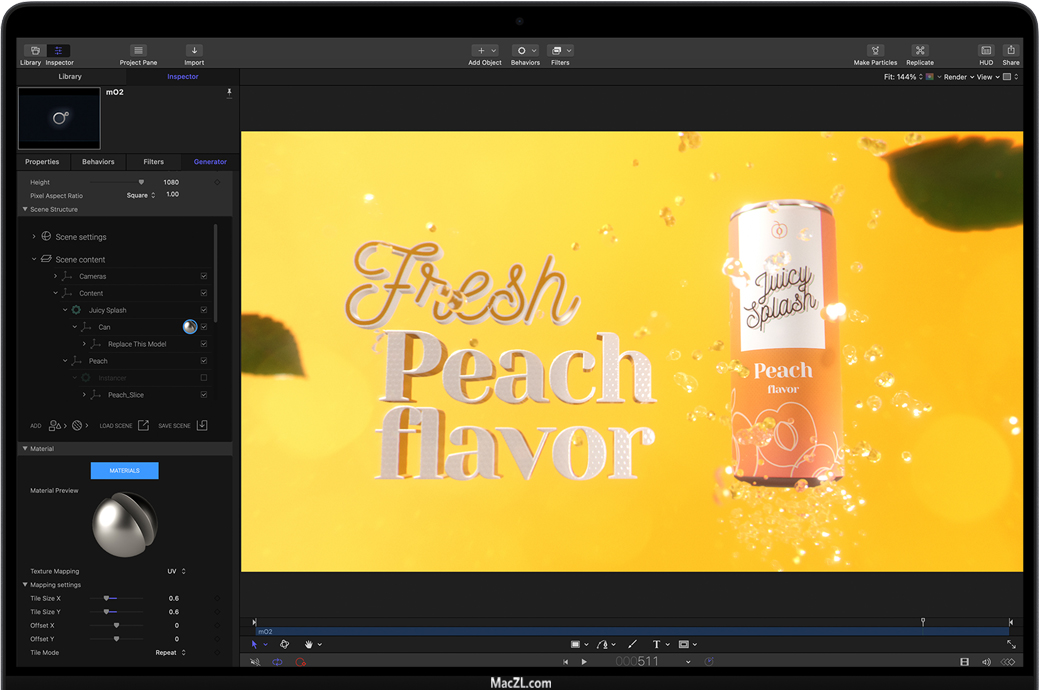Click the Save Scene icon
Viewport: 1040px width, 690px height.
coord(202,426)
